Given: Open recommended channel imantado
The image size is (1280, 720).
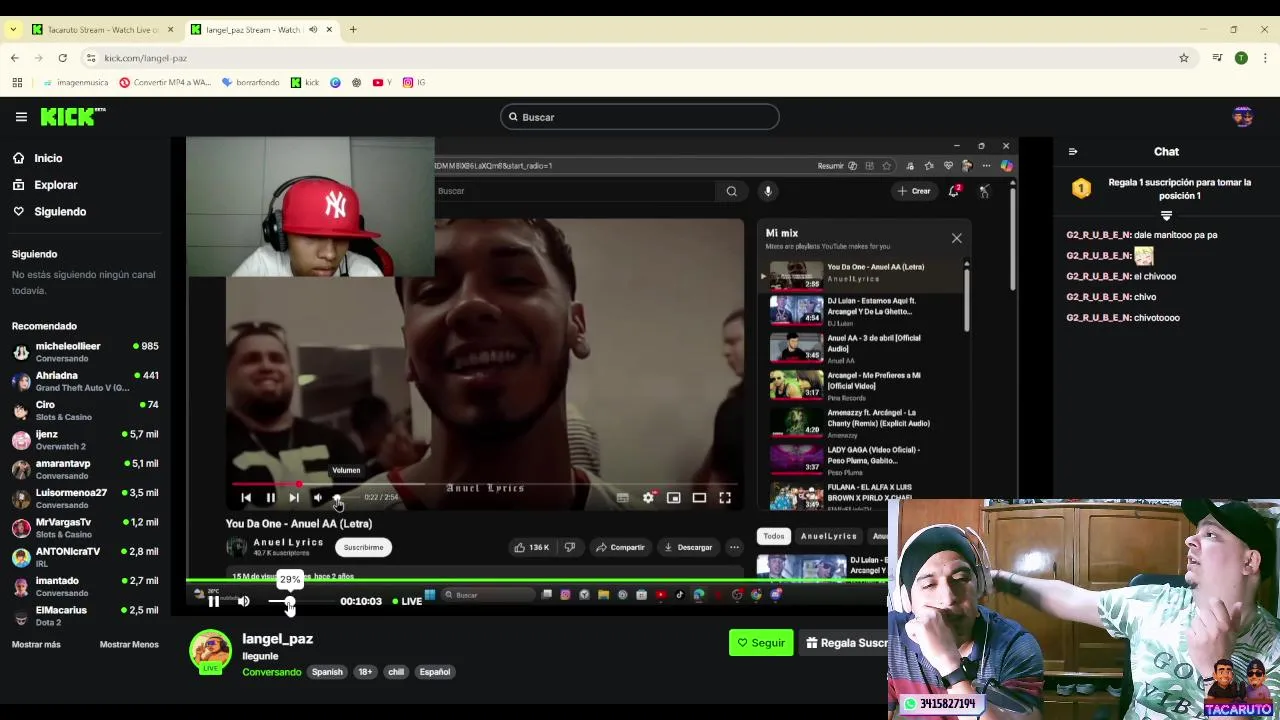Looking at the screenshot, I should pos(85,586).
